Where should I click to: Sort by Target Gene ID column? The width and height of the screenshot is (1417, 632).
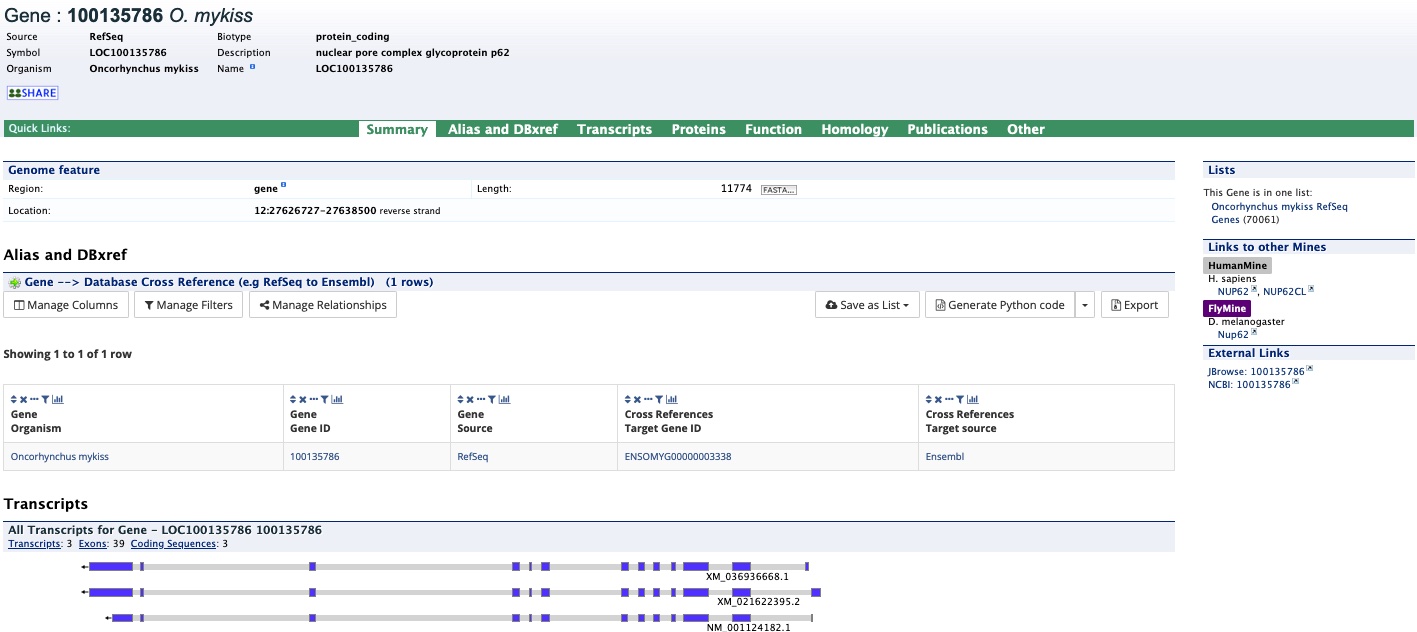pos(628,399)
